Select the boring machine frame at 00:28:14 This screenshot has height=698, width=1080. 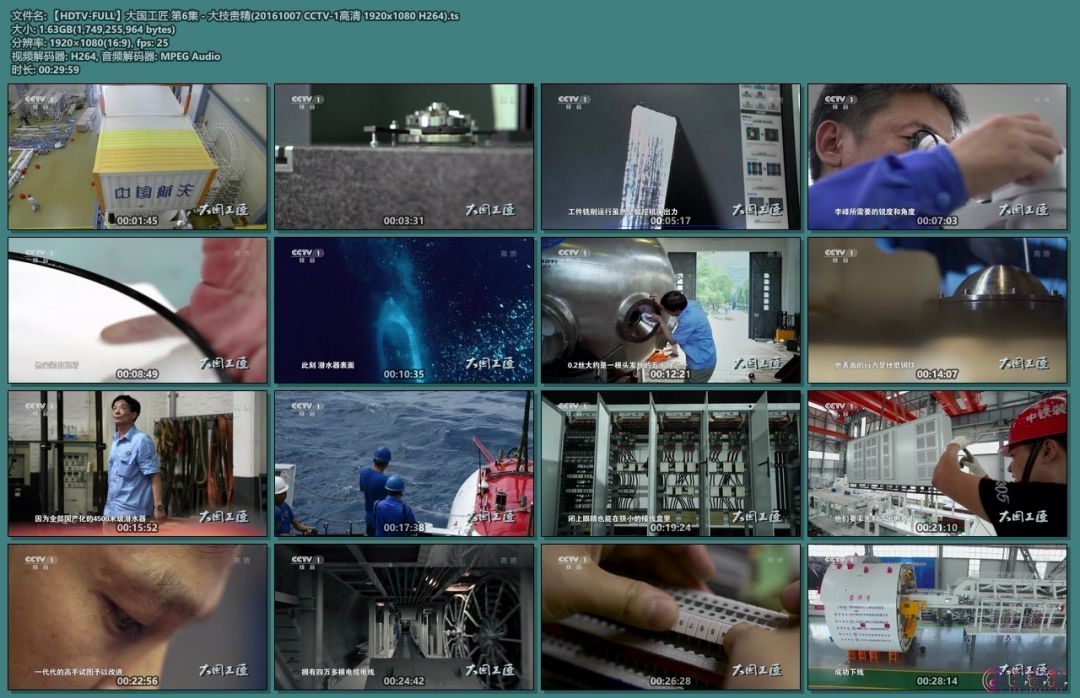coord(937,617)
